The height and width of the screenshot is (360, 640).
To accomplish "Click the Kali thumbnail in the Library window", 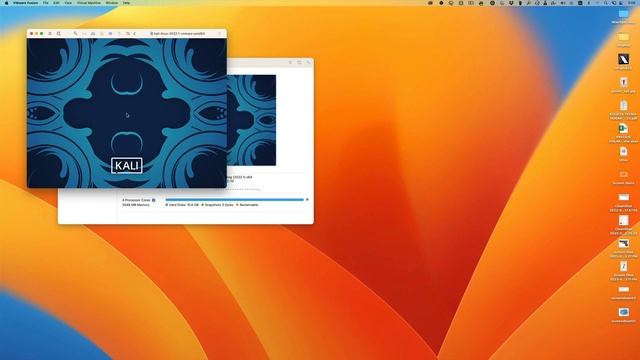I will (251, 120).
